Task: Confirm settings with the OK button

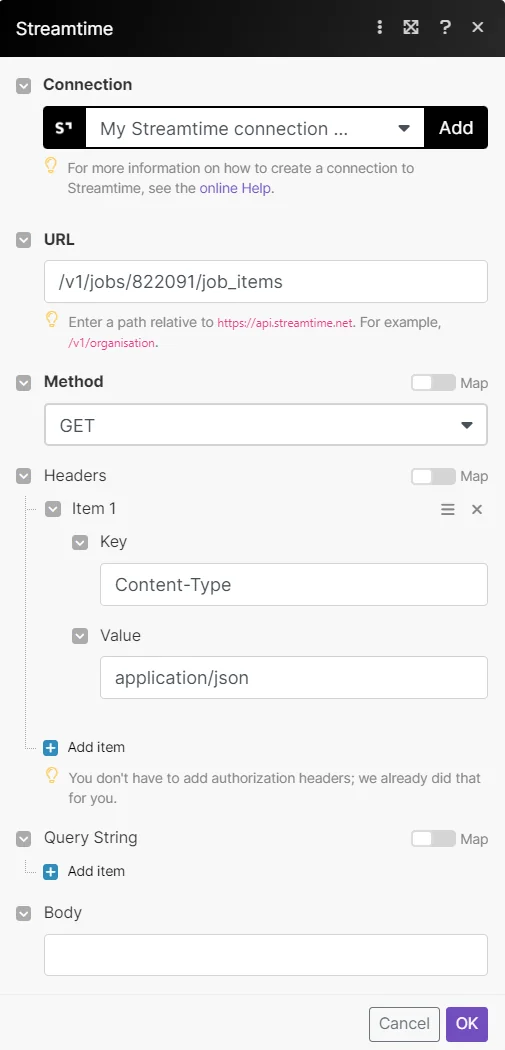Action: click(x=467, y=1024)
